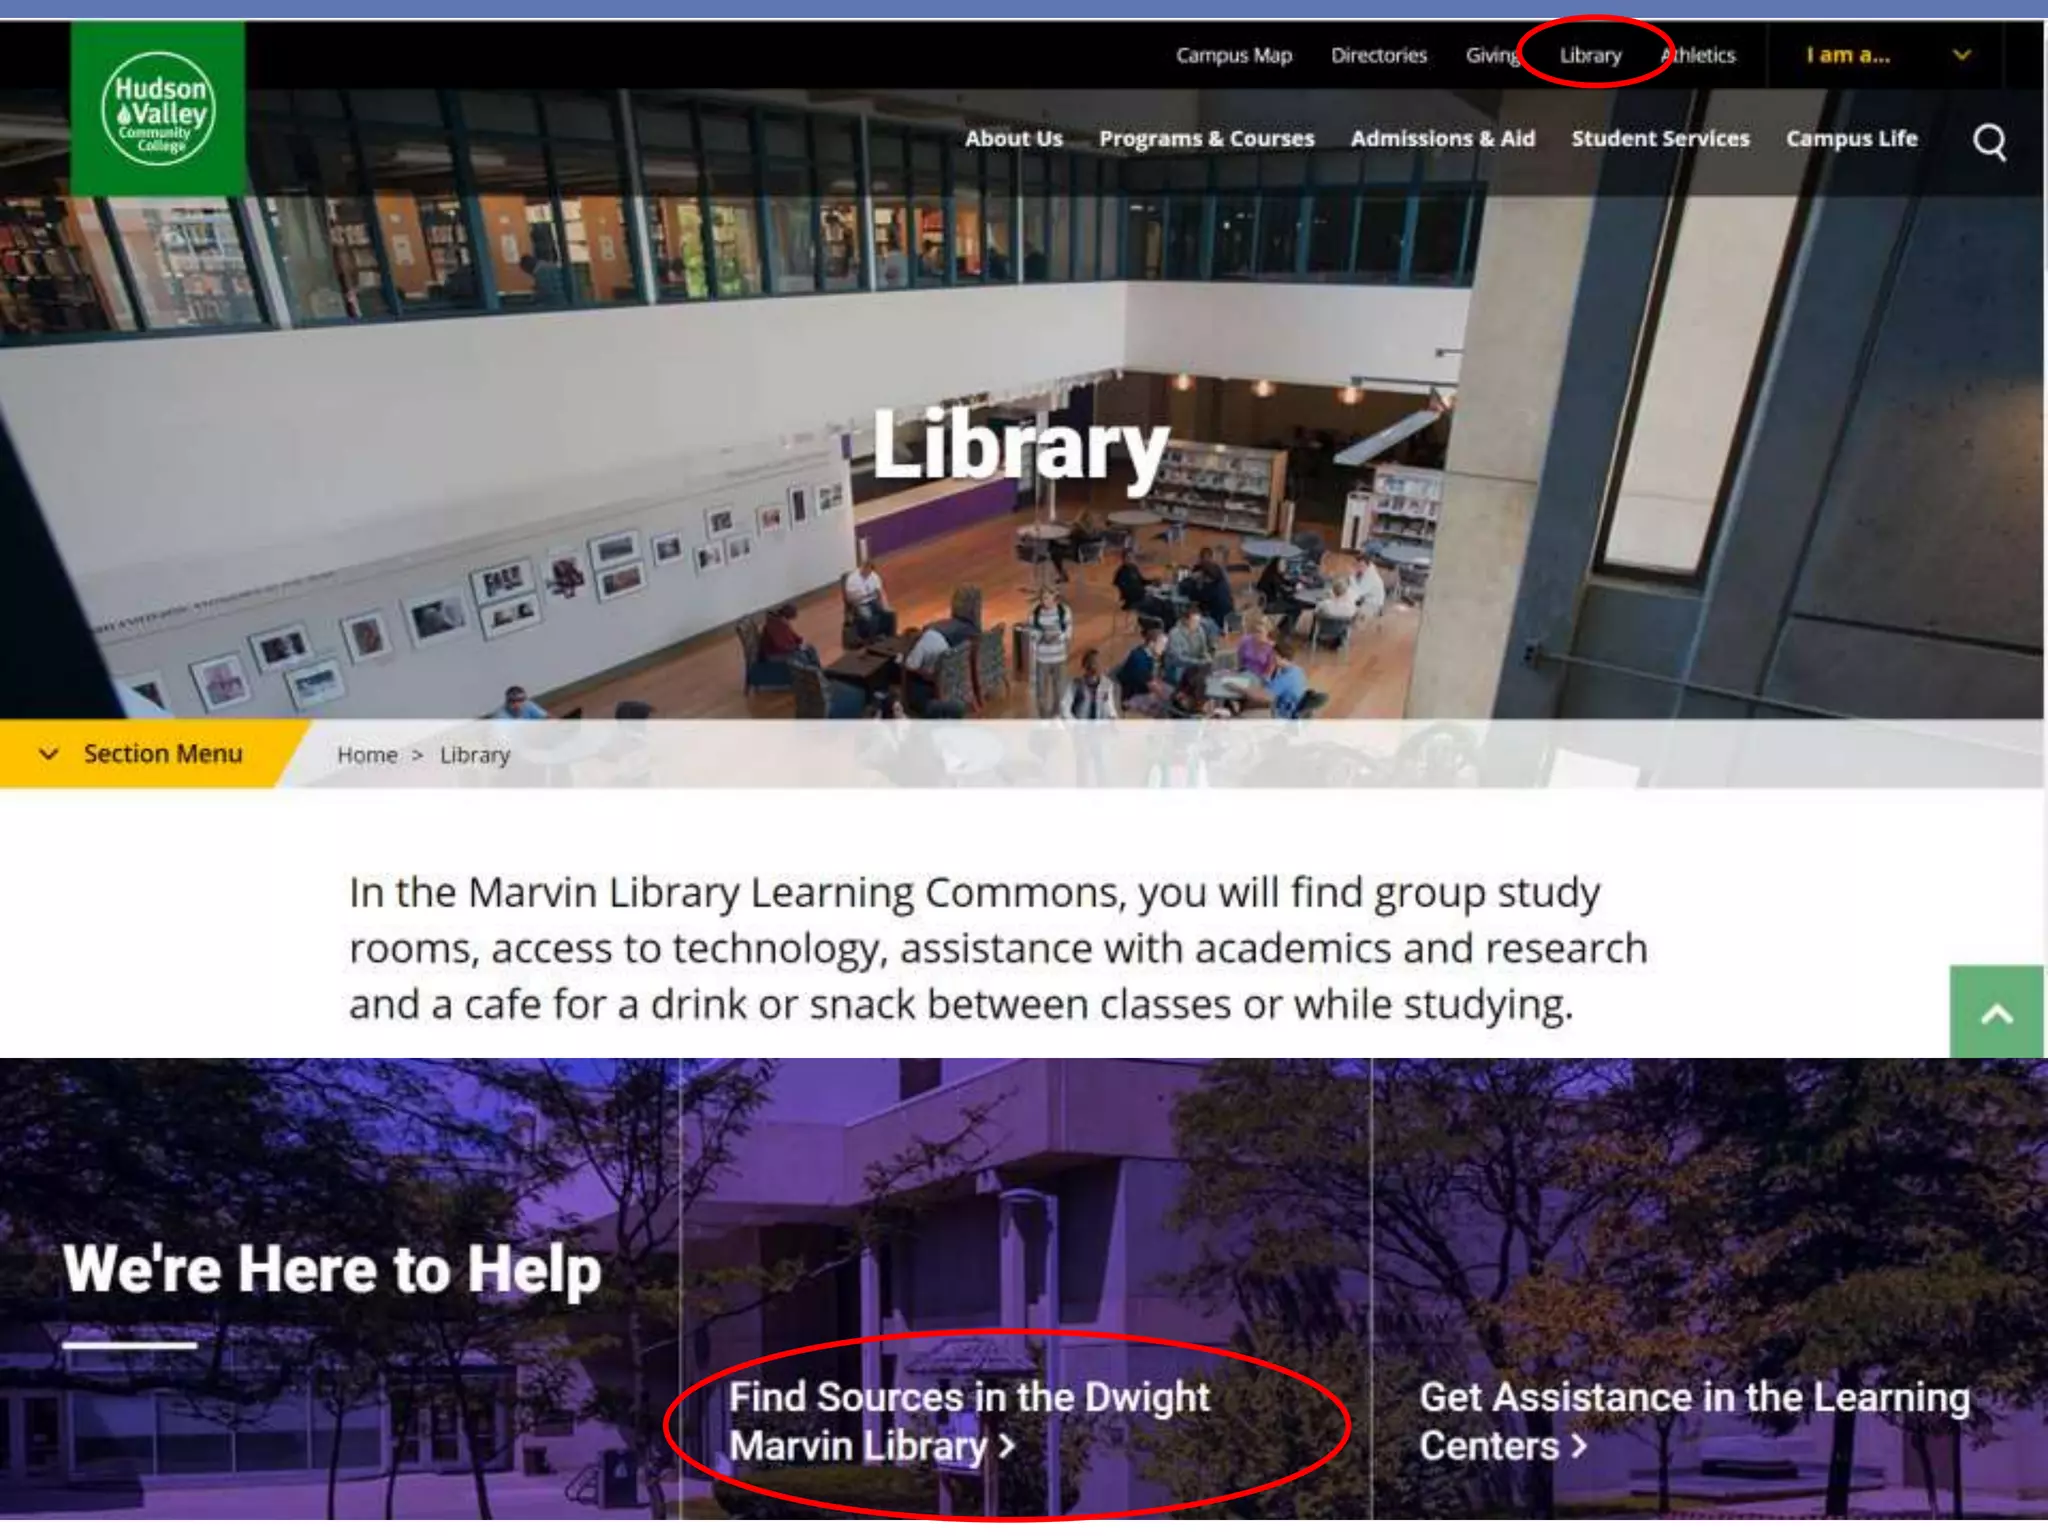Open the Campus Life menu
This screenshot has width=2048, height=1536.
tap(1851, 139)
